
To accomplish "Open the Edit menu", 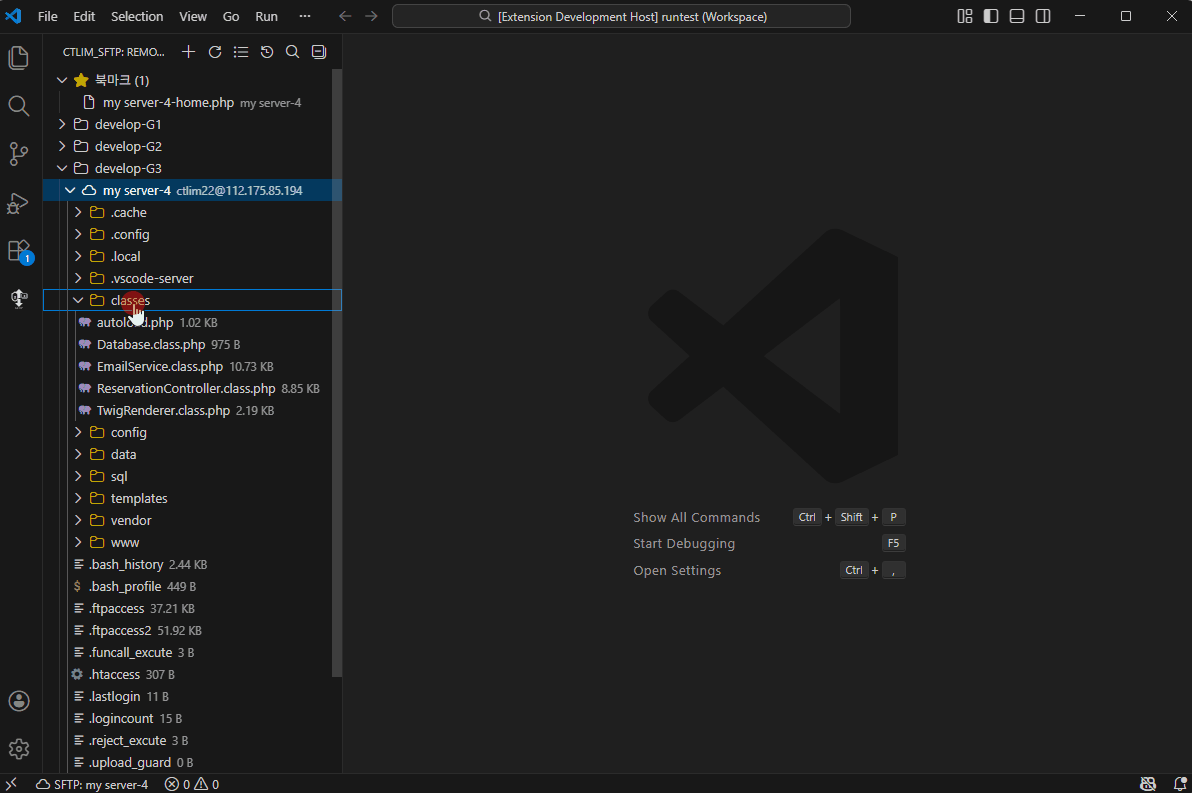I will click(84, 16).
